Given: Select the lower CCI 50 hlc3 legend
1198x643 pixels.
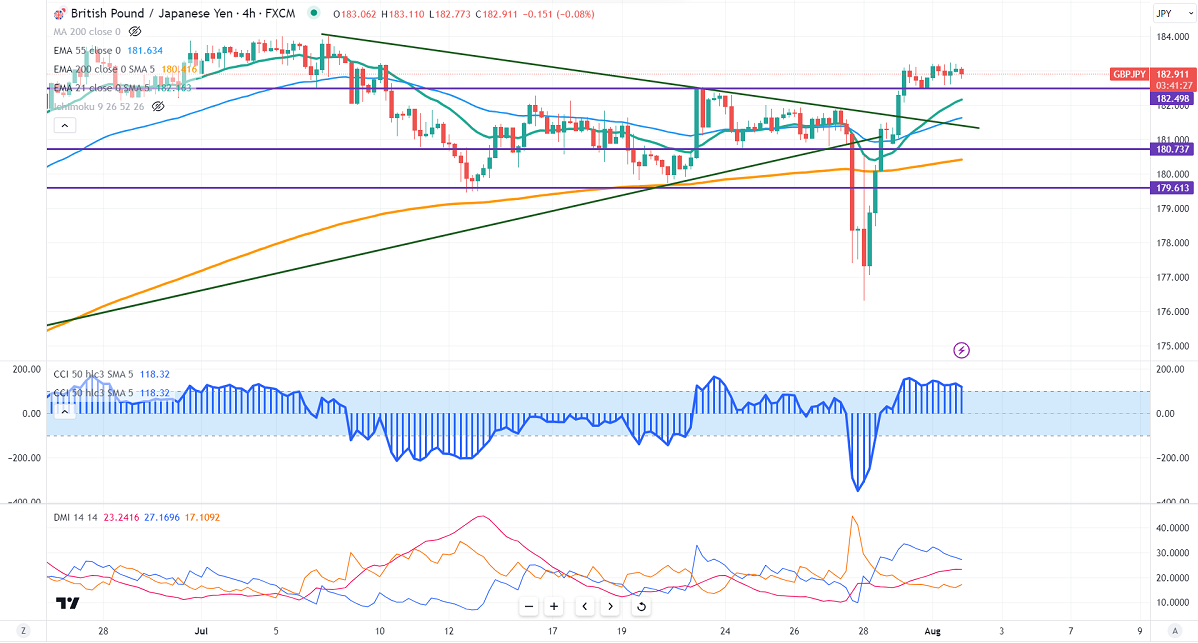Looking at the screenshot, I should [93, 393].
